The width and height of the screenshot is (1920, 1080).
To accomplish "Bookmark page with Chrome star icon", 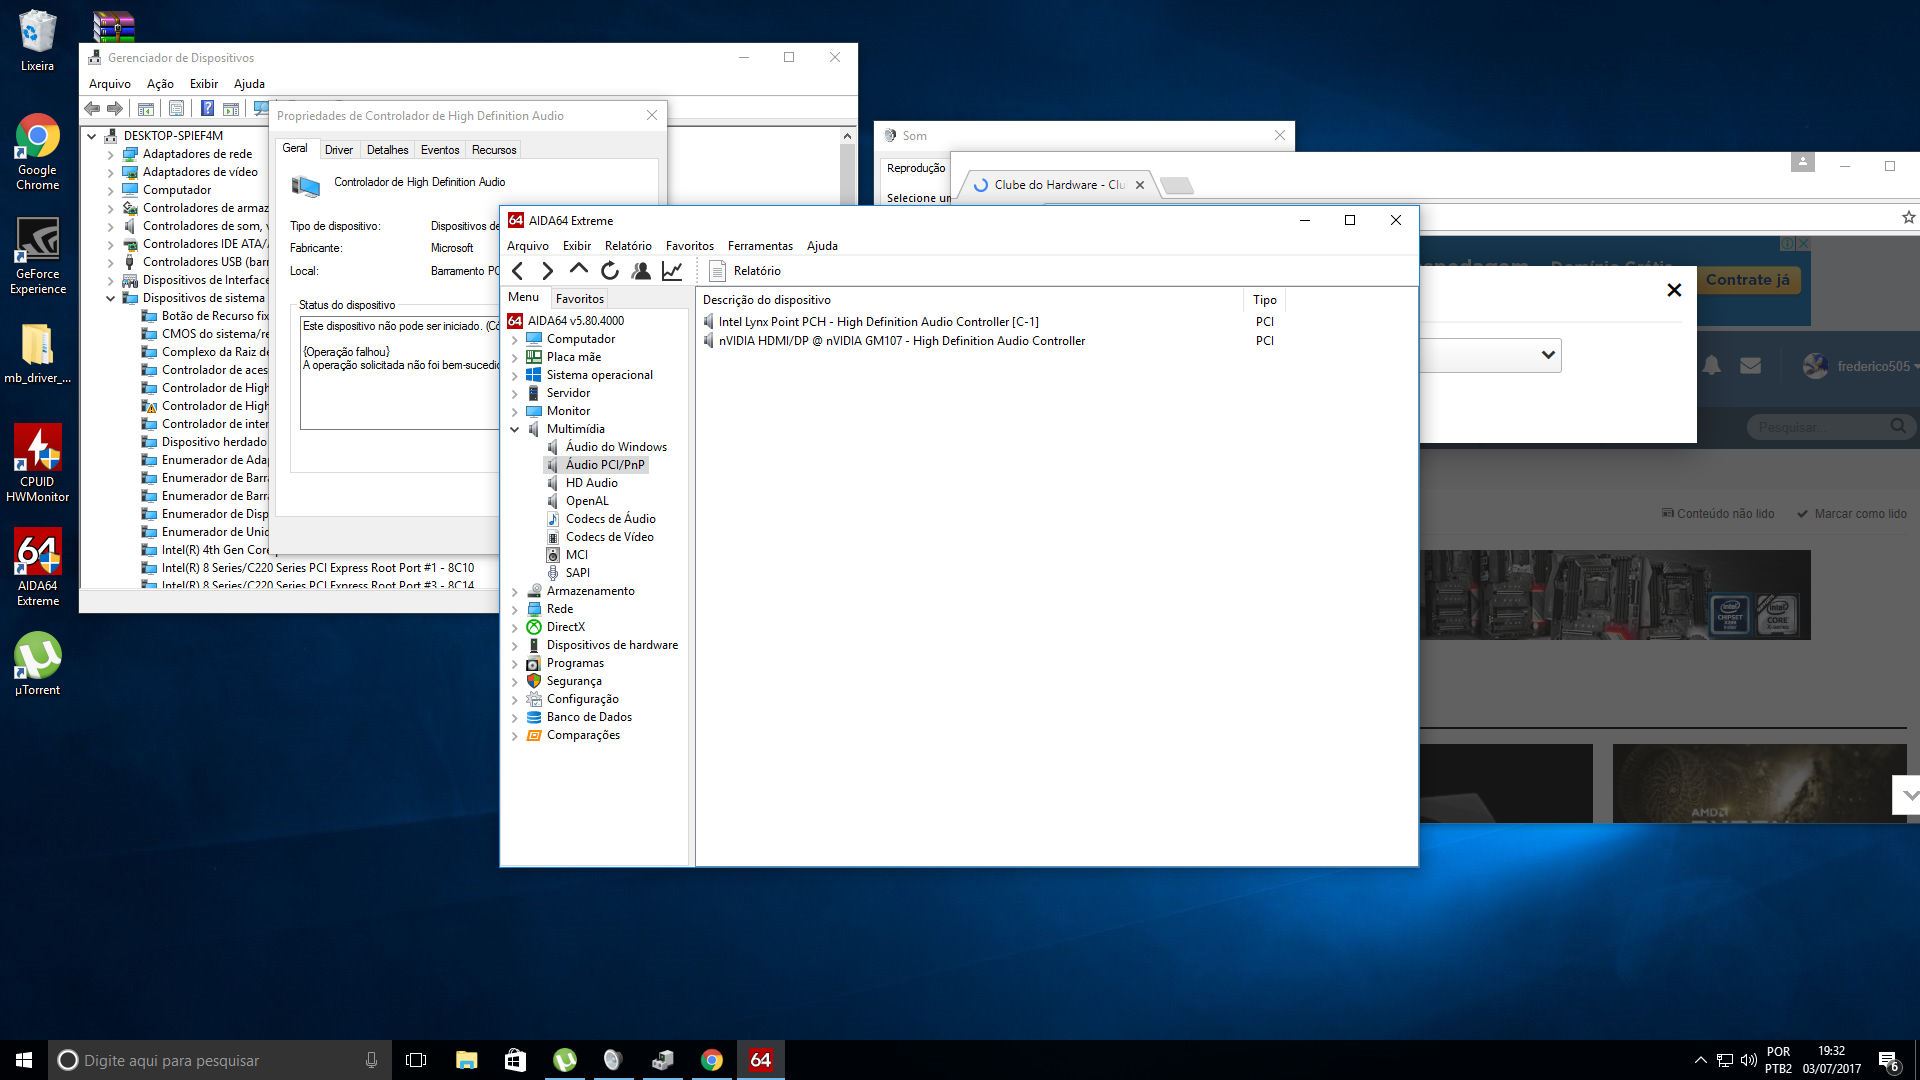I will [1908, 217].
